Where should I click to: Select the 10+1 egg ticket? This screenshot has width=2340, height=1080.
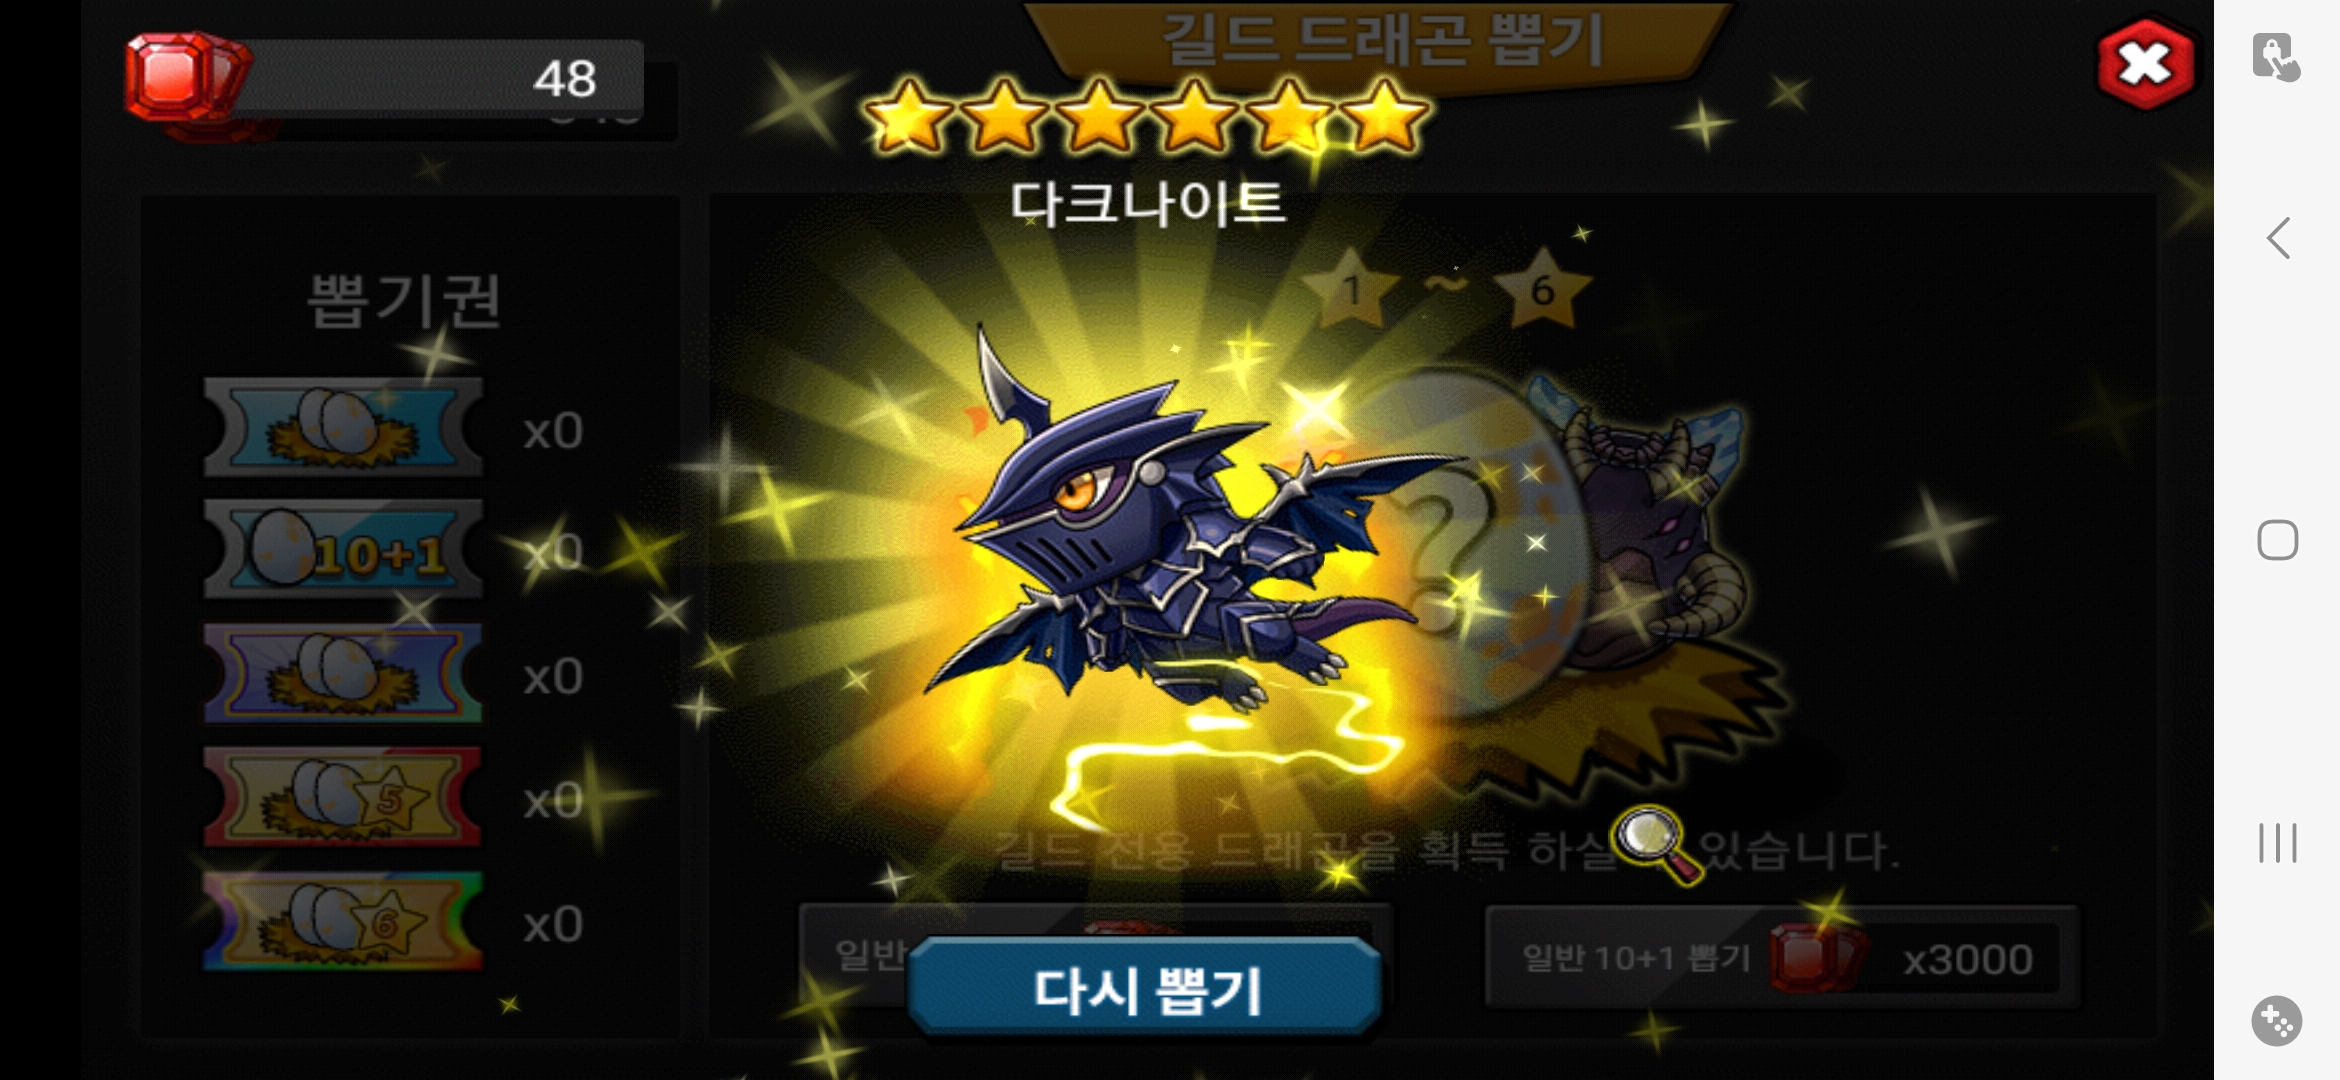pyautogui.click(x=343, y=550)
